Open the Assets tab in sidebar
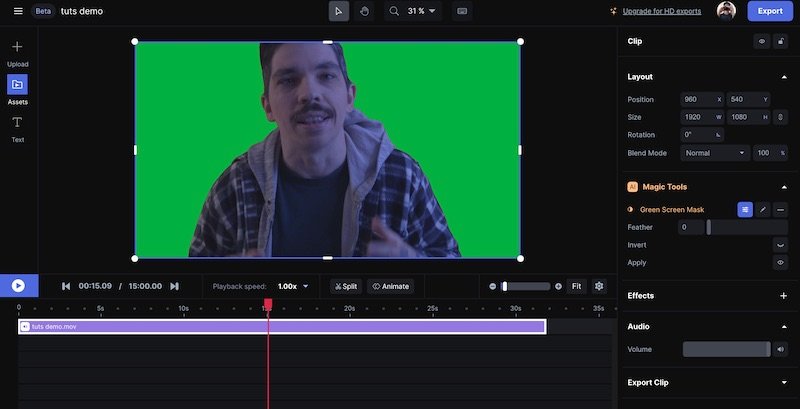This screenshot has height=409, width=800. [17, 85]
